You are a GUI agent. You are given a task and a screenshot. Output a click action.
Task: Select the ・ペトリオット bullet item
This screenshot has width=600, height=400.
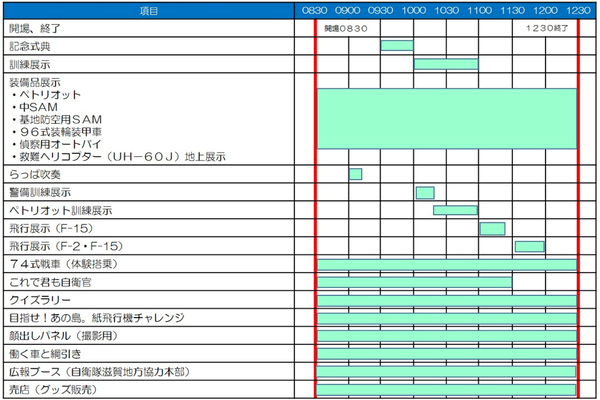(46, 95)
